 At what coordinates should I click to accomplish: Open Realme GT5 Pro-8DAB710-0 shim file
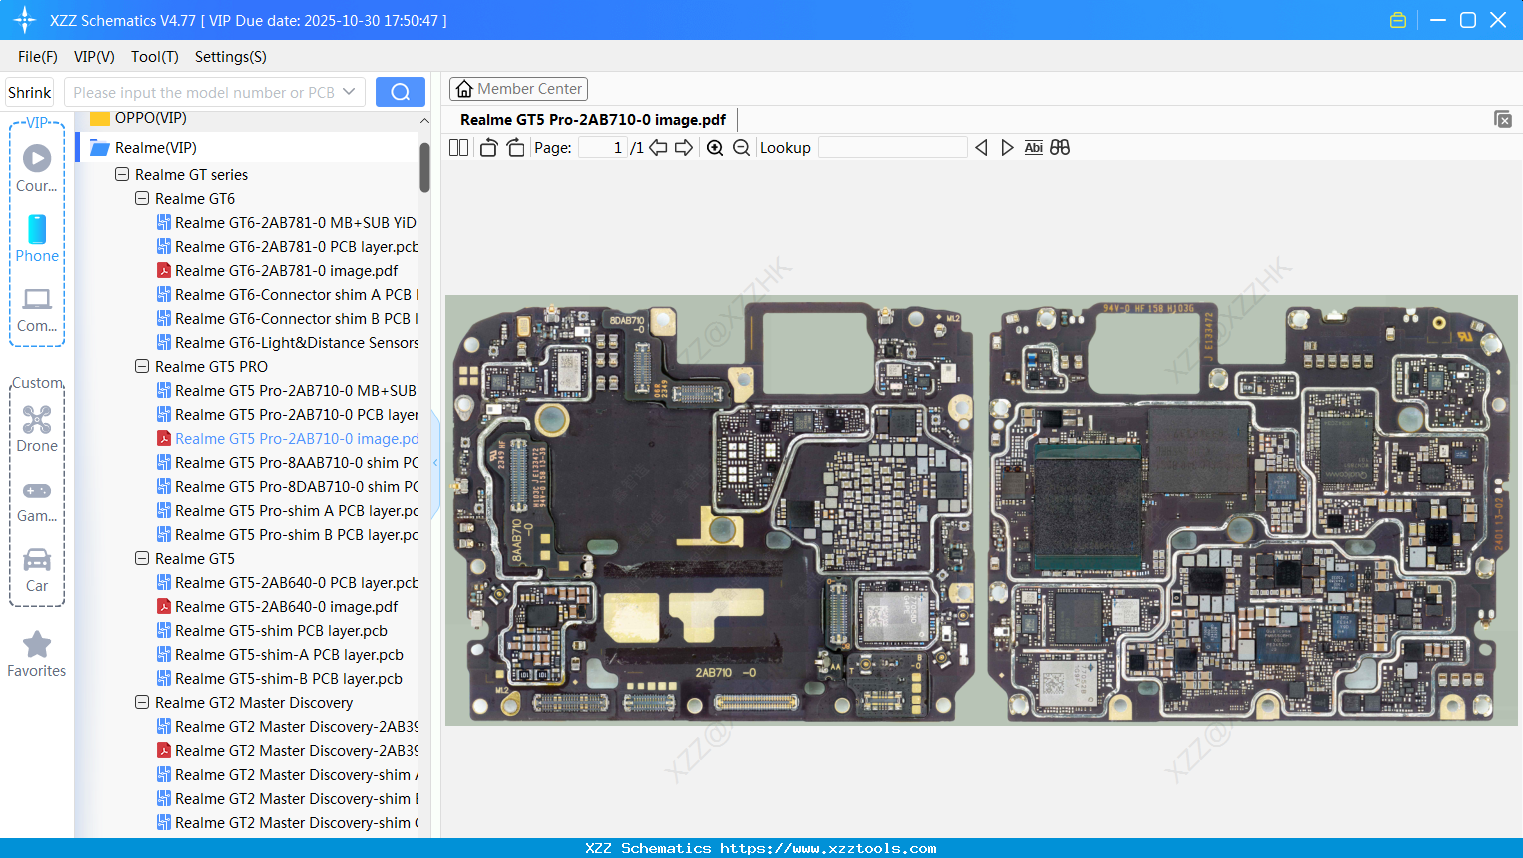[287, 486]
